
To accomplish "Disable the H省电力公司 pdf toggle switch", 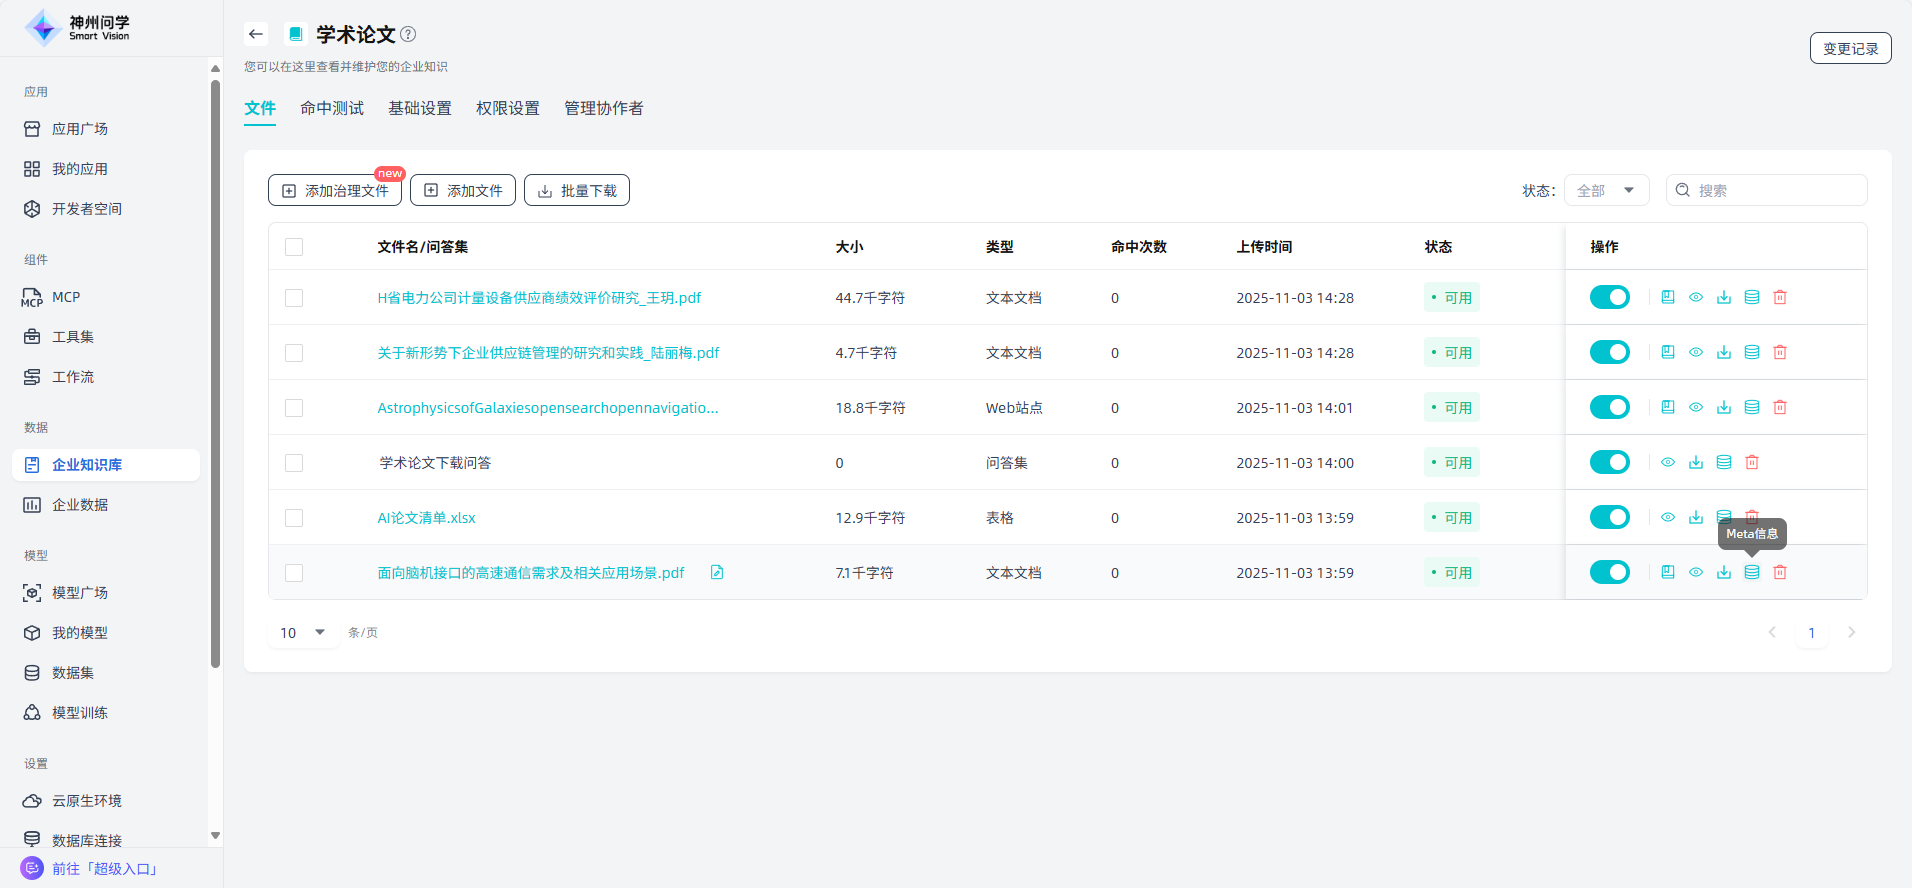I will (x=1609, y=297).
